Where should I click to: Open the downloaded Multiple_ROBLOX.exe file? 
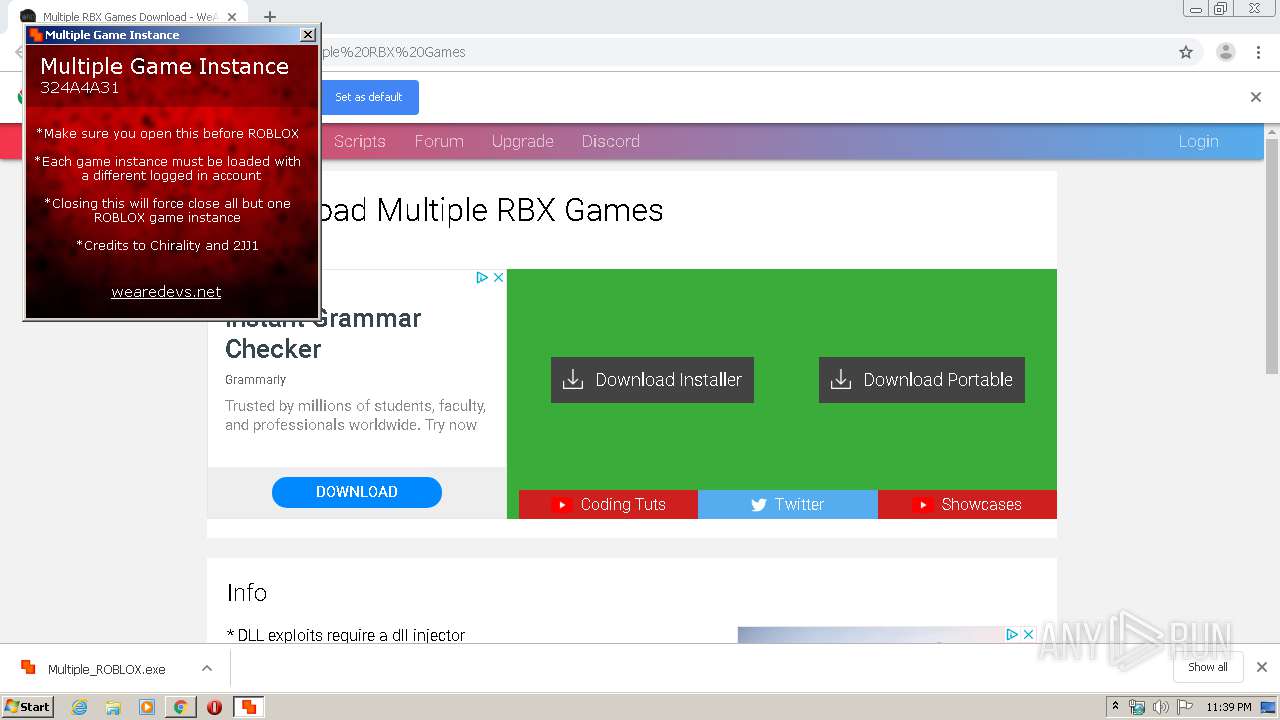tap(106, 669)
